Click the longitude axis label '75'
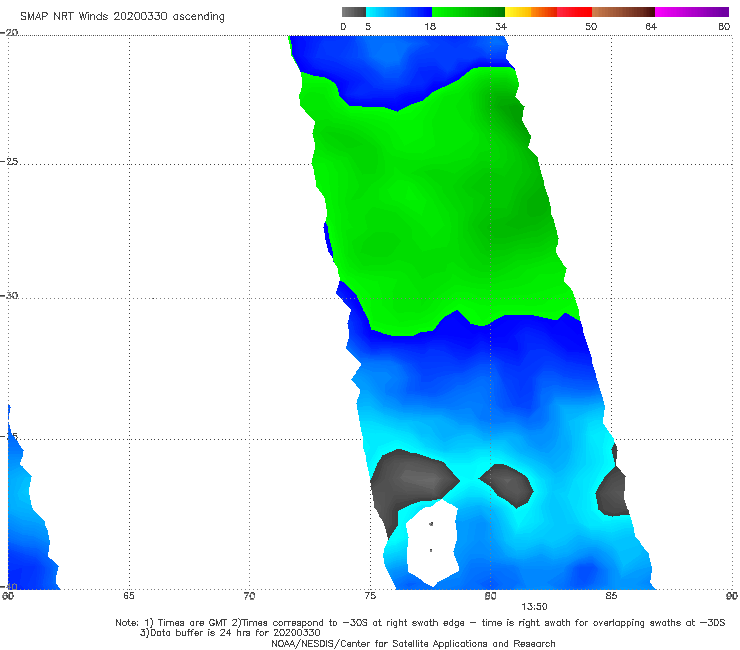The height and width of the screenshot is (650, 740). pos(370,596)
